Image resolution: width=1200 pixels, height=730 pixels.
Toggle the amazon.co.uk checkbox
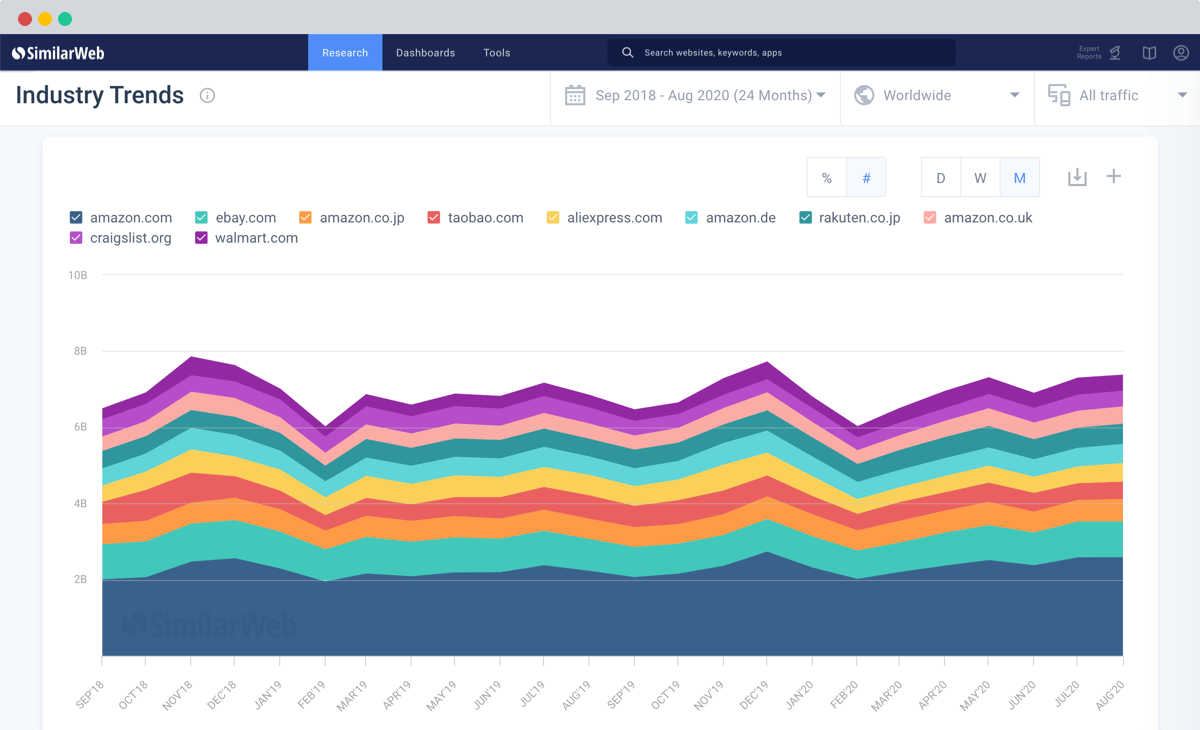929,217
